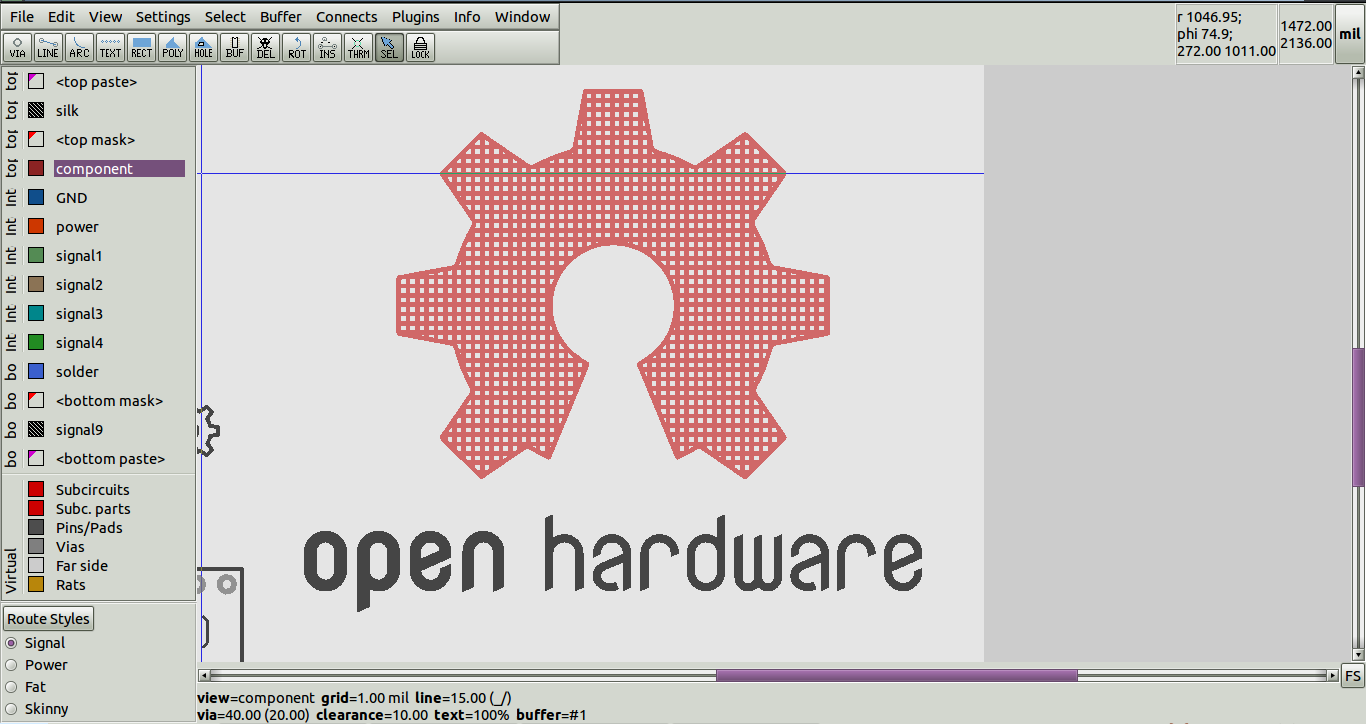Open the Connects menu
This screenshot has width=1366, height=724.
pos(346,16)
